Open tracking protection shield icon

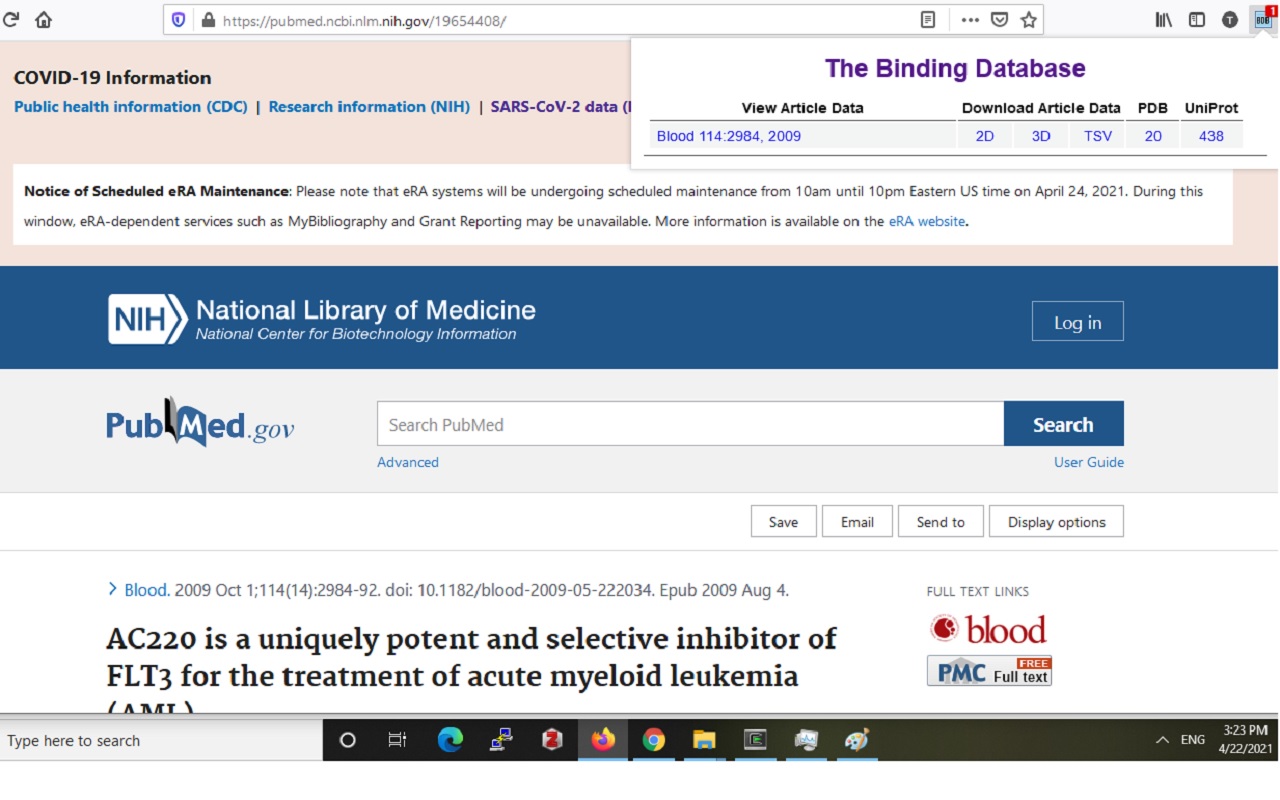click(x=179, y=19)
